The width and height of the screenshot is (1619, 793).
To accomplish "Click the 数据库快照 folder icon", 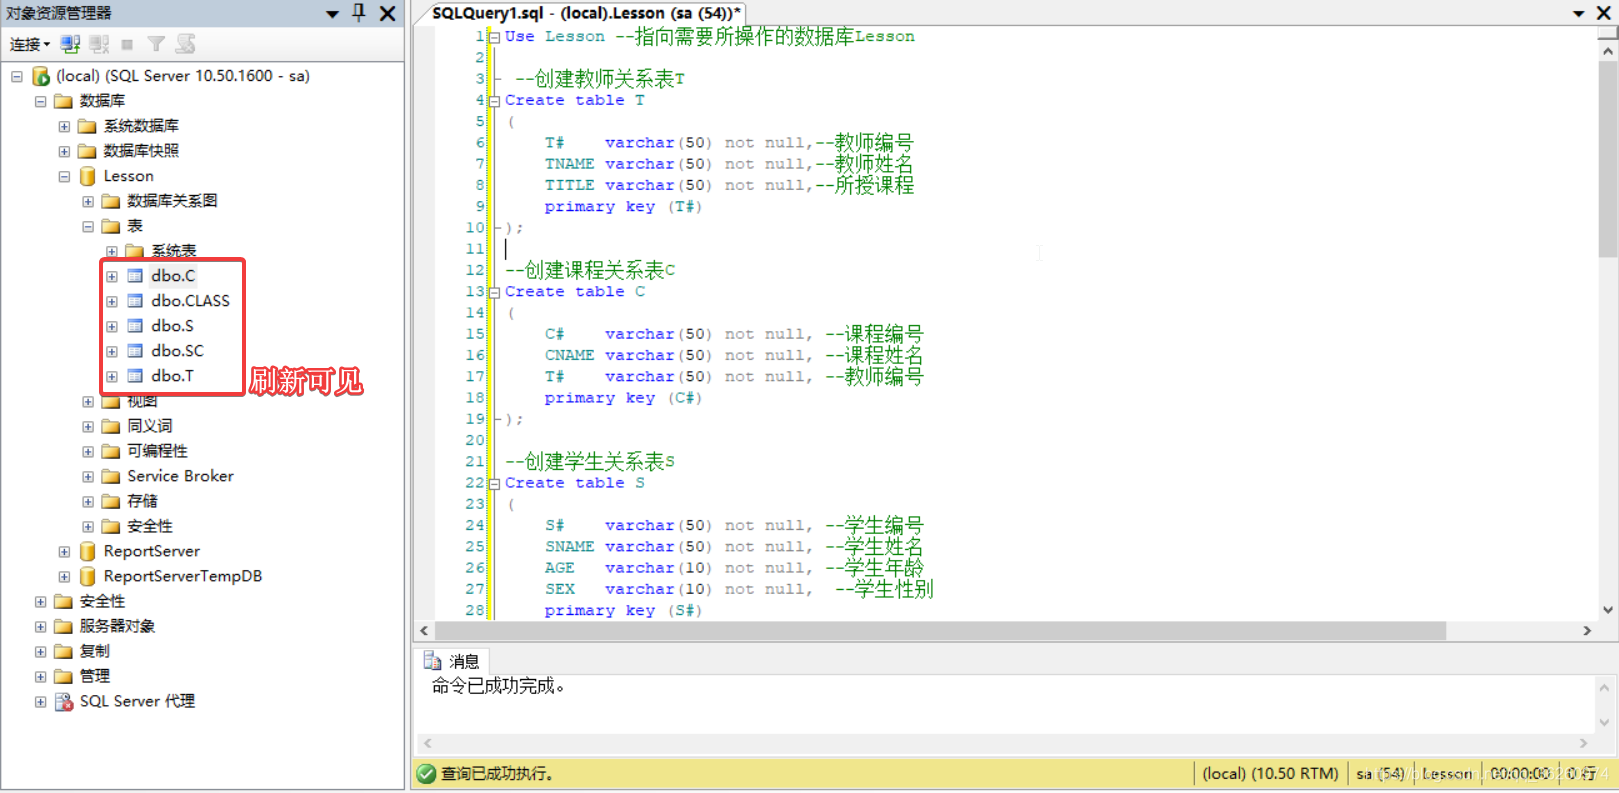I will click(x=88, y=151).
